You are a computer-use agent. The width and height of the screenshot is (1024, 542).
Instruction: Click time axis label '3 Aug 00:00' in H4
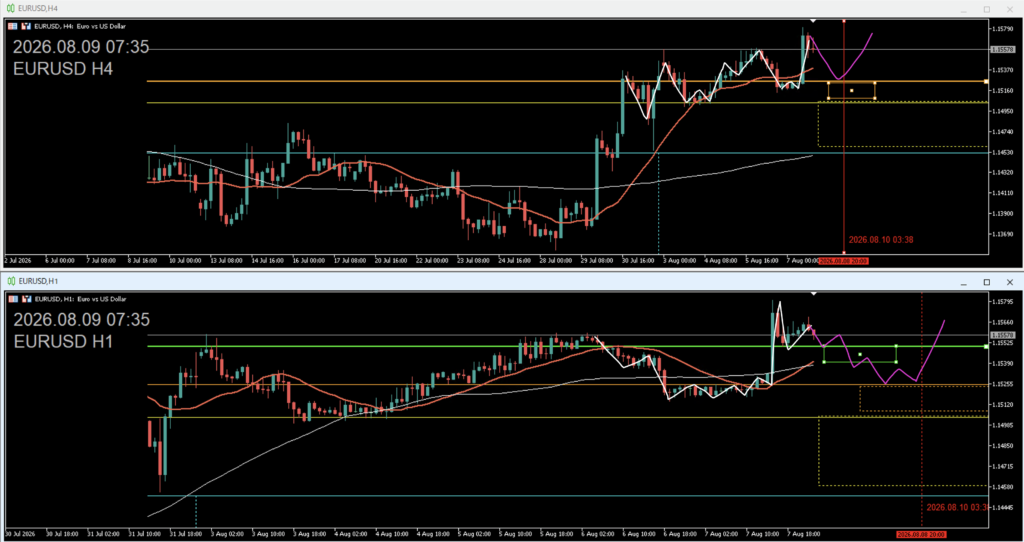click(x=681, y=261)
